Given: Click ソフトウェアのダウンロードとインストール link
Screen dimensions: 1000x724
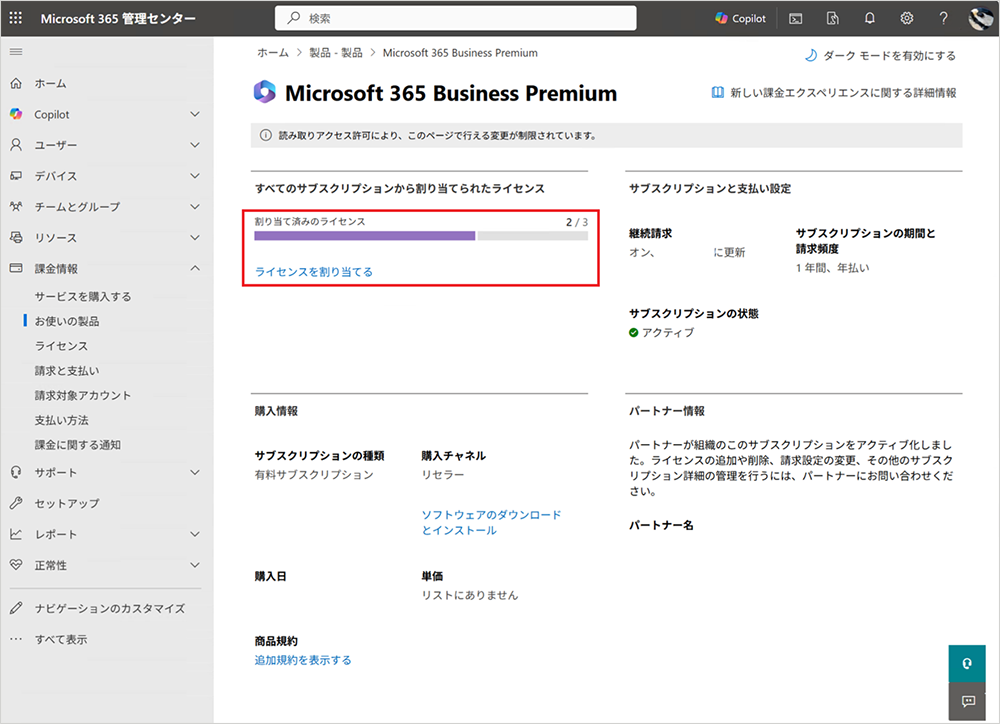Looking at the screenshot, I should point(491,522).
